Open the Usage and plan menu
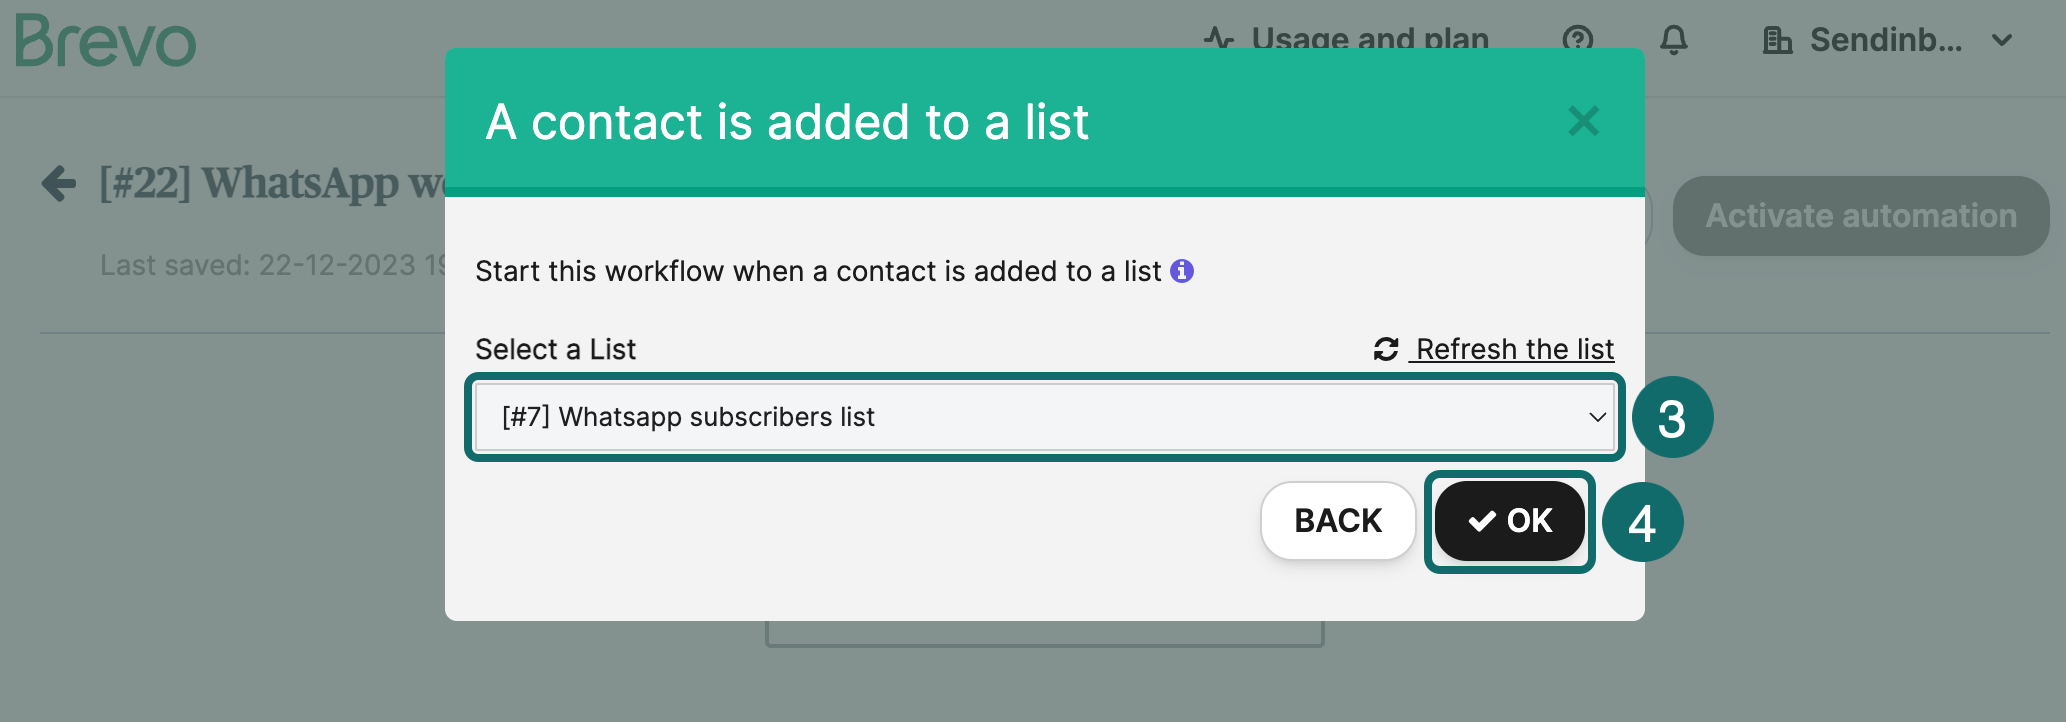 click(x=1371, y=40)
